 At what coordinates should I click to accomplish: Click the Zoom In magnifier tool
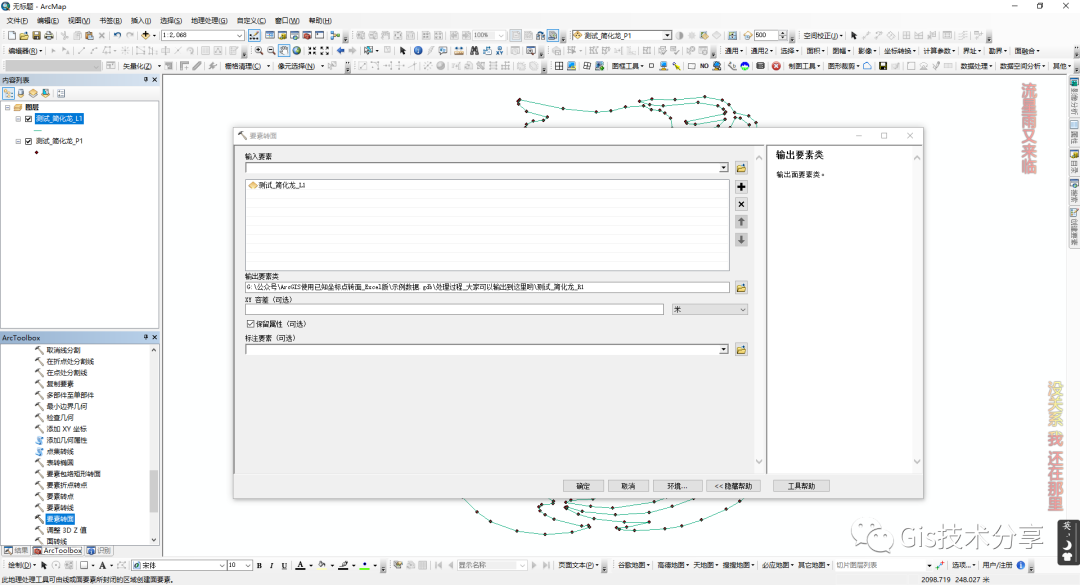pyautogui.click(x=259, y=50)
